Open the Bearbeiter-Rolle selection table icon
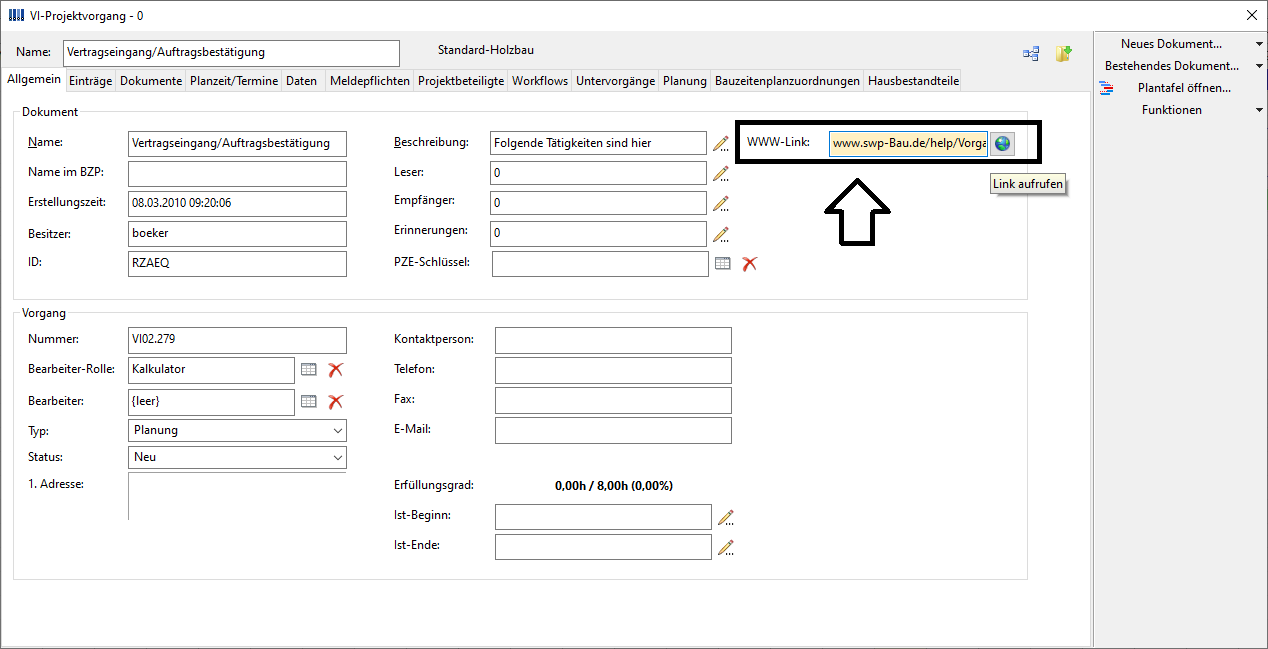This screenshot has height=649, width=1268. [309, 370]
